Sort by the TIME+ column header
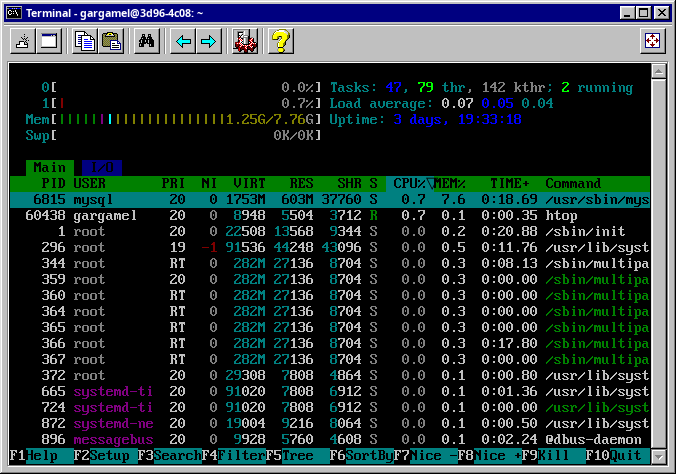676x474 pixels. 510,183
